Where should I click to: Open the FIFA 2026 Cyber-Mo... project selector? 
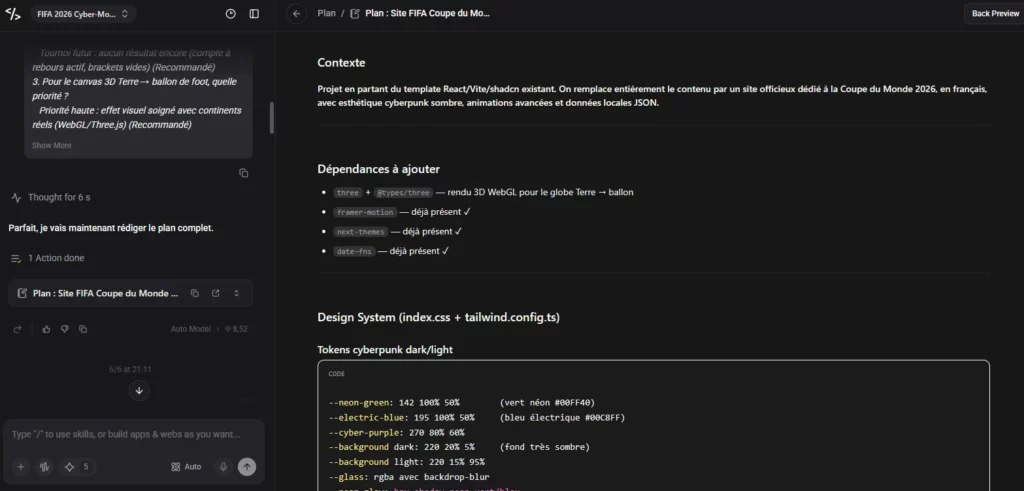tap(83, 14)
